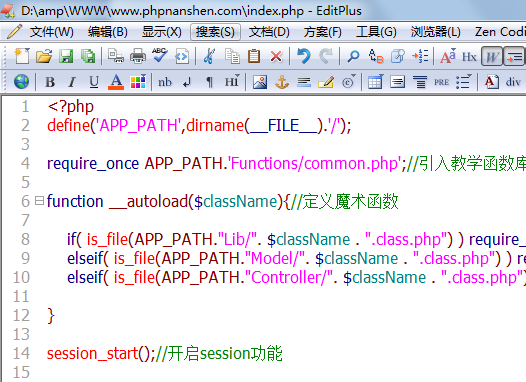Viewport: 526px width, 382px height.
Task: Click line number 14 in the gutter
Action: point(21,353)
